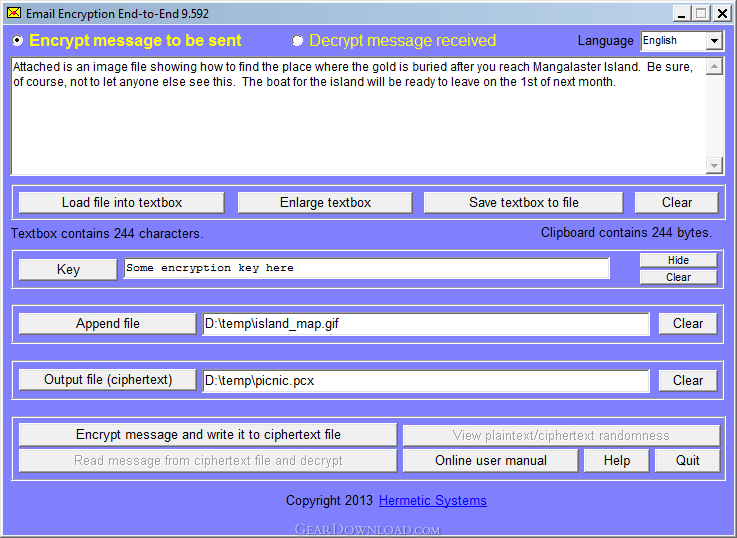Image resolution: width=737 pixels, height=538 pixels.
Task: Click inside the encryption key field
Action: point(367,268)
